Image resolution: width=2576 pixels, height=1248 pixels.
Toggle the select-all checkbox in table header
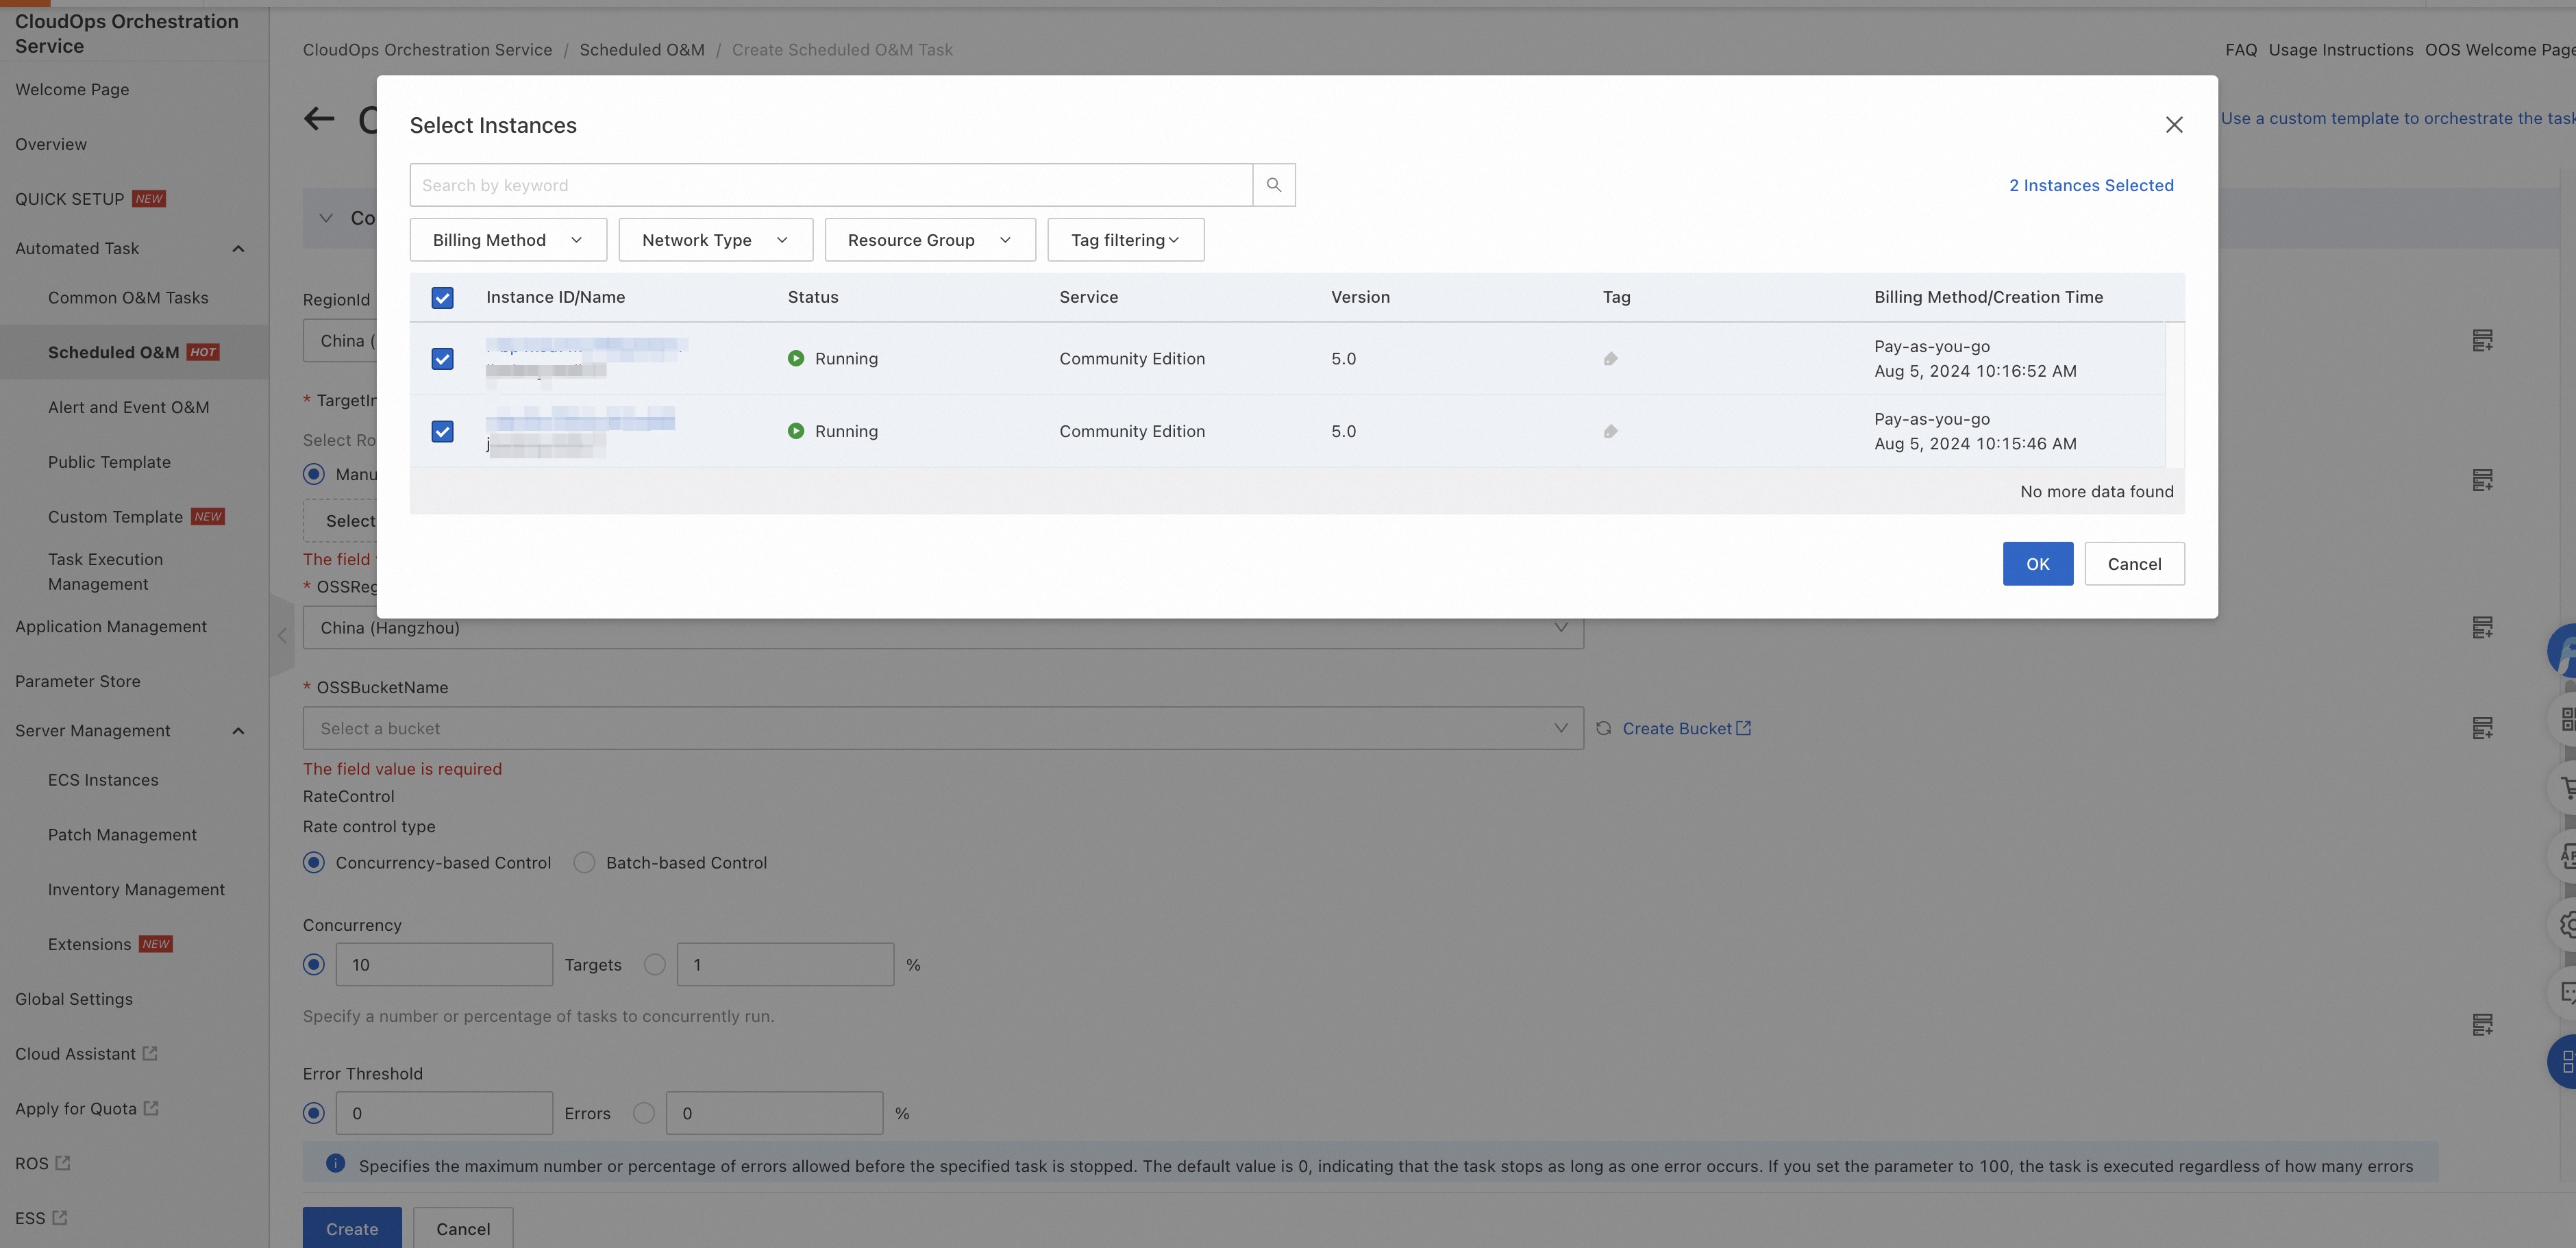[442, 298]
